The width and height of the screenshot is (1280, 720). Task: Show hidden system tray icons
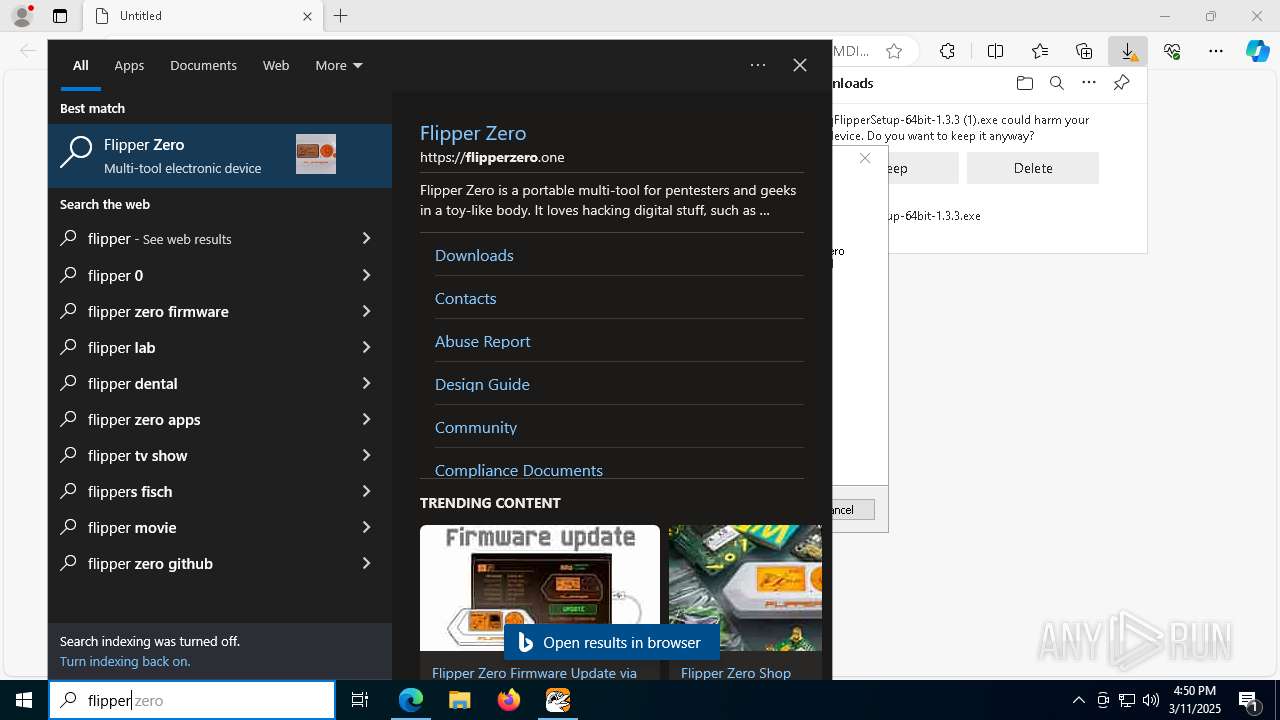click(x=1078, y=700)
